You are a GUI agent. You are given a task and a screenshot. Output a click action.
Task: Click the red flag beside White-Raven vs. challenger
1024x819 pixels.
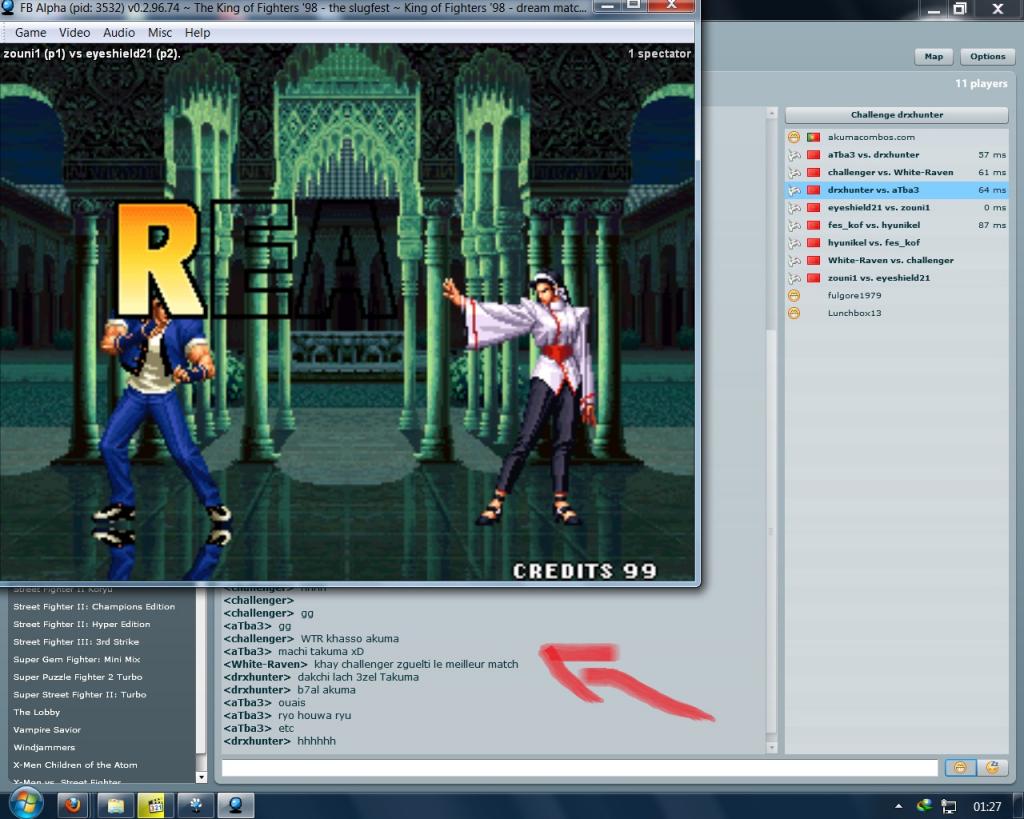(x=813, y=261)
